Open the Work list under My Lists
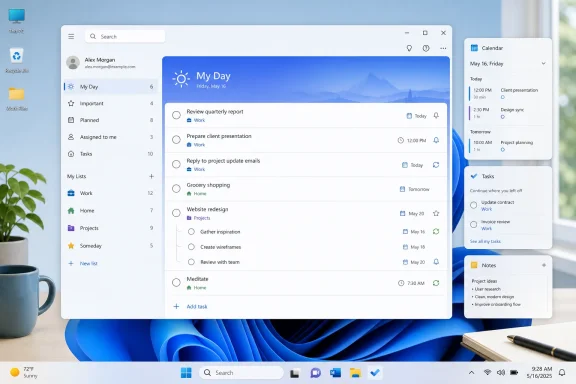Image resolution: width=576 pixels, height=384 pixels. (111, 193)
